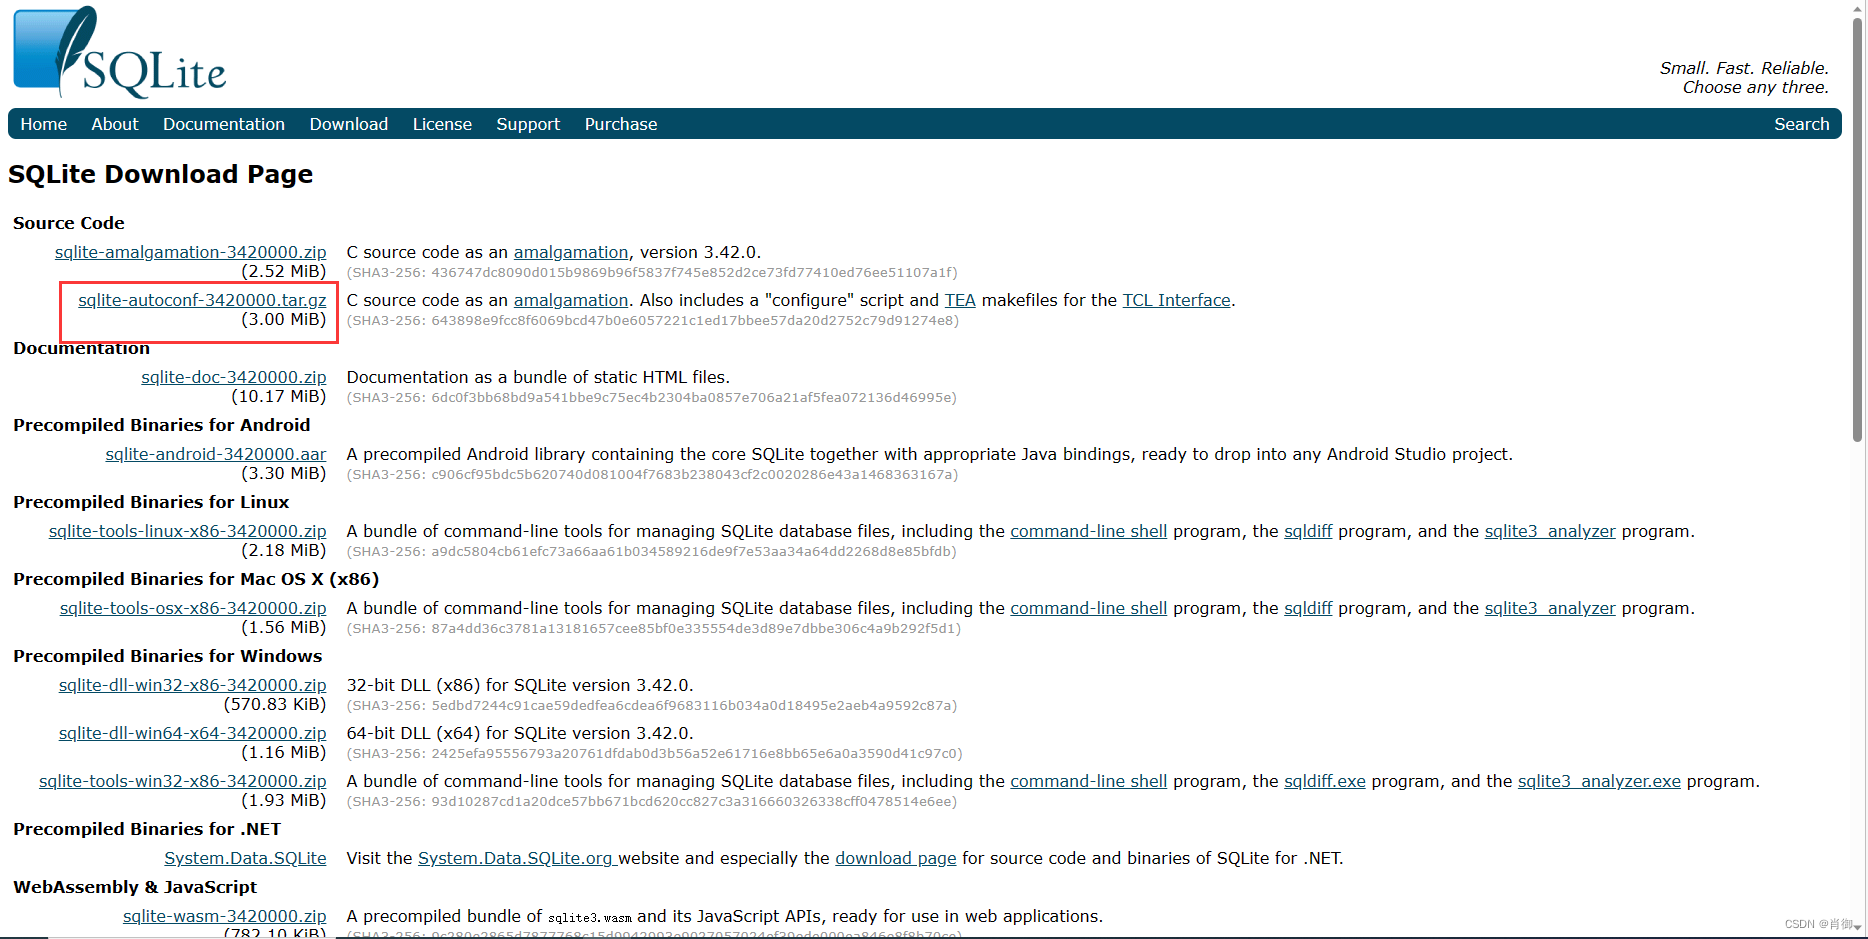Open the Purchase page
The width and height of the screenshot is (1868, 939).
621,124
